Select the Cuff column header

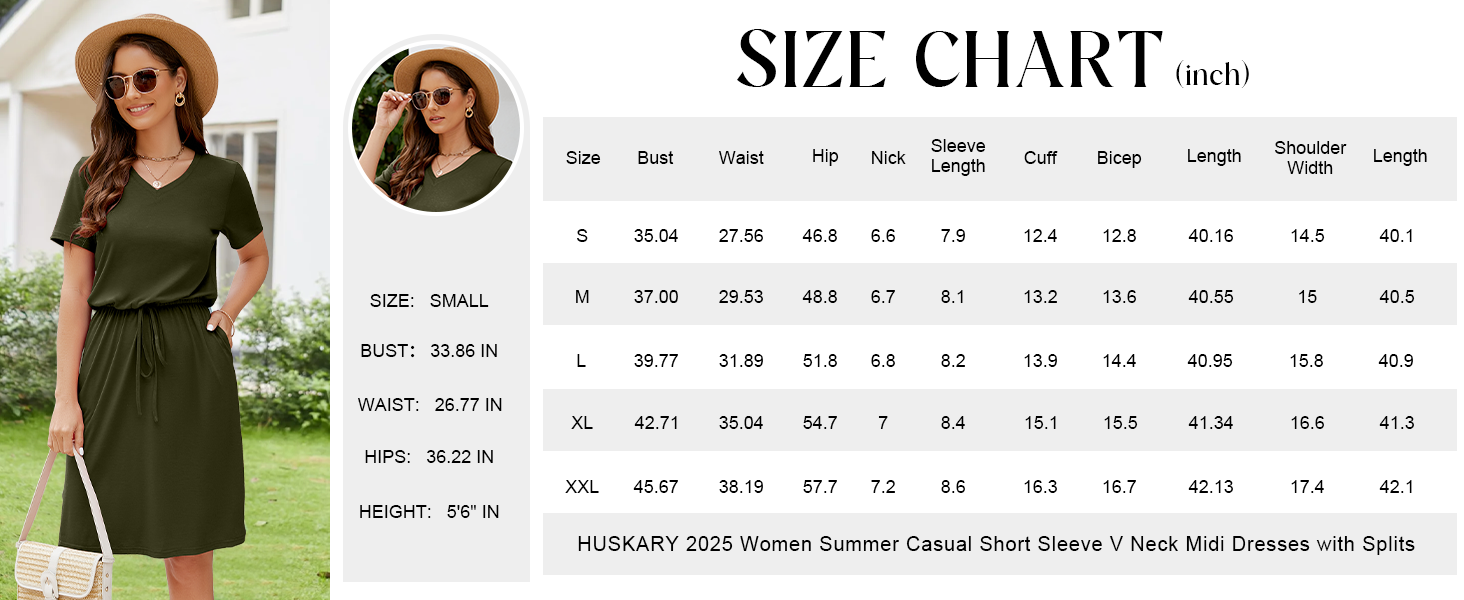[x=1040, y=158]
